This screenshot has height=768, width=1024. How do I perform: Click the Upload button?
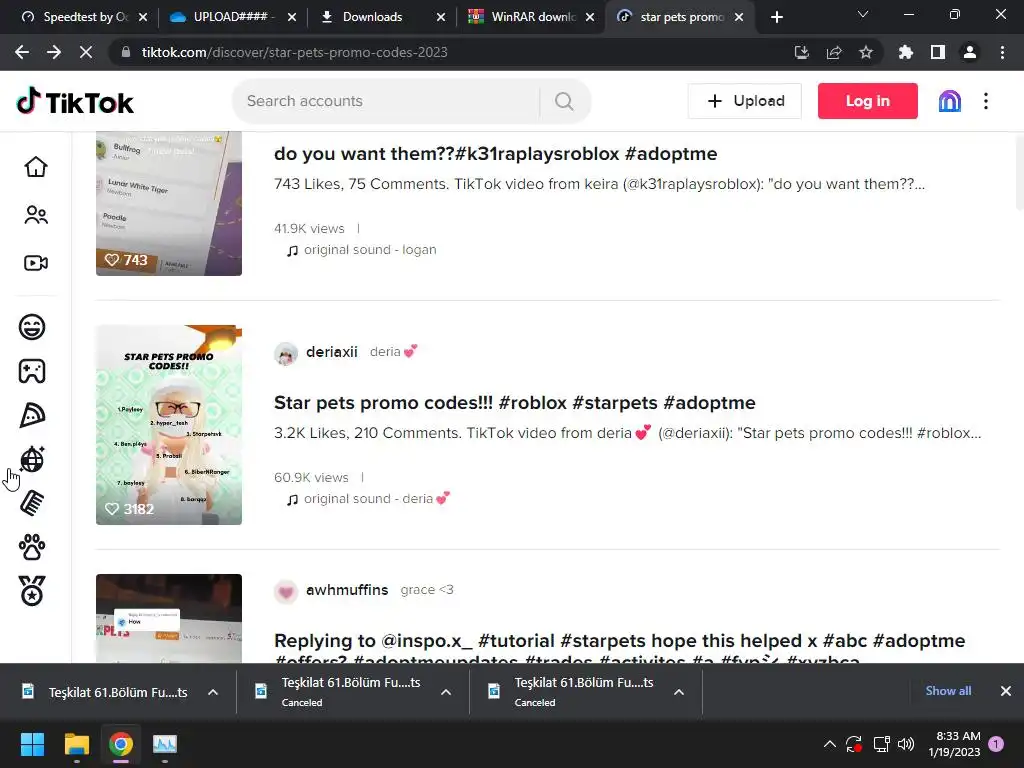tap(744, 101)
